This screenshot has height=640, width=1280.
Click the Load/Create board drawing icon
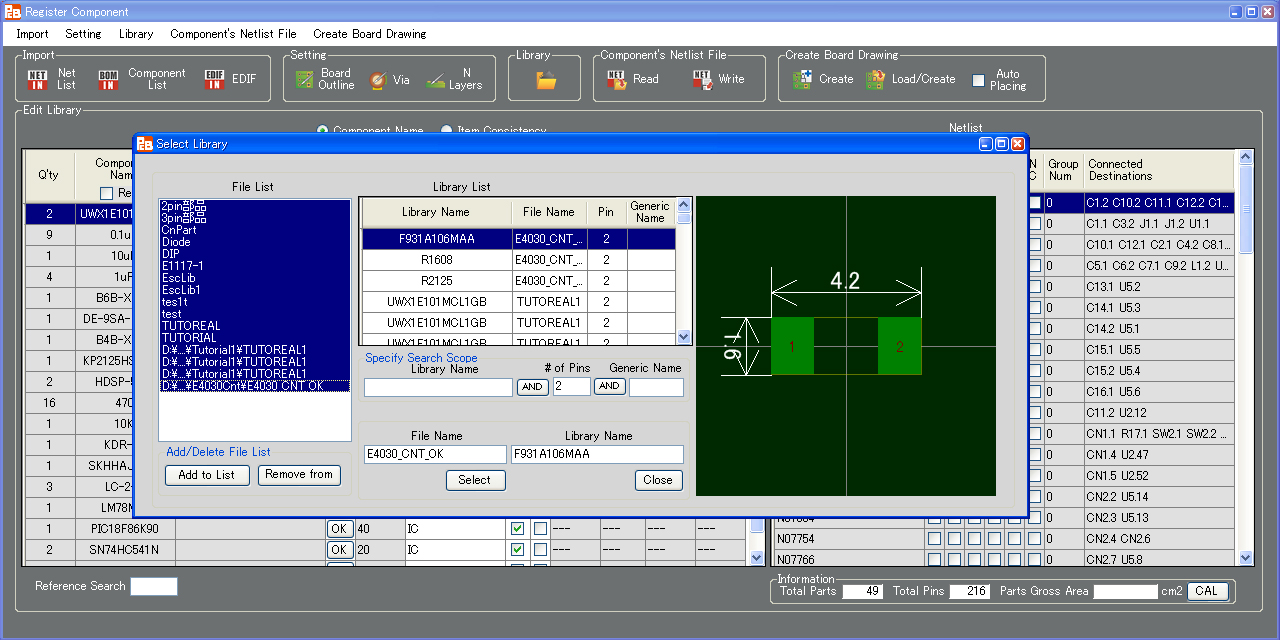click(x=876, y=80)
